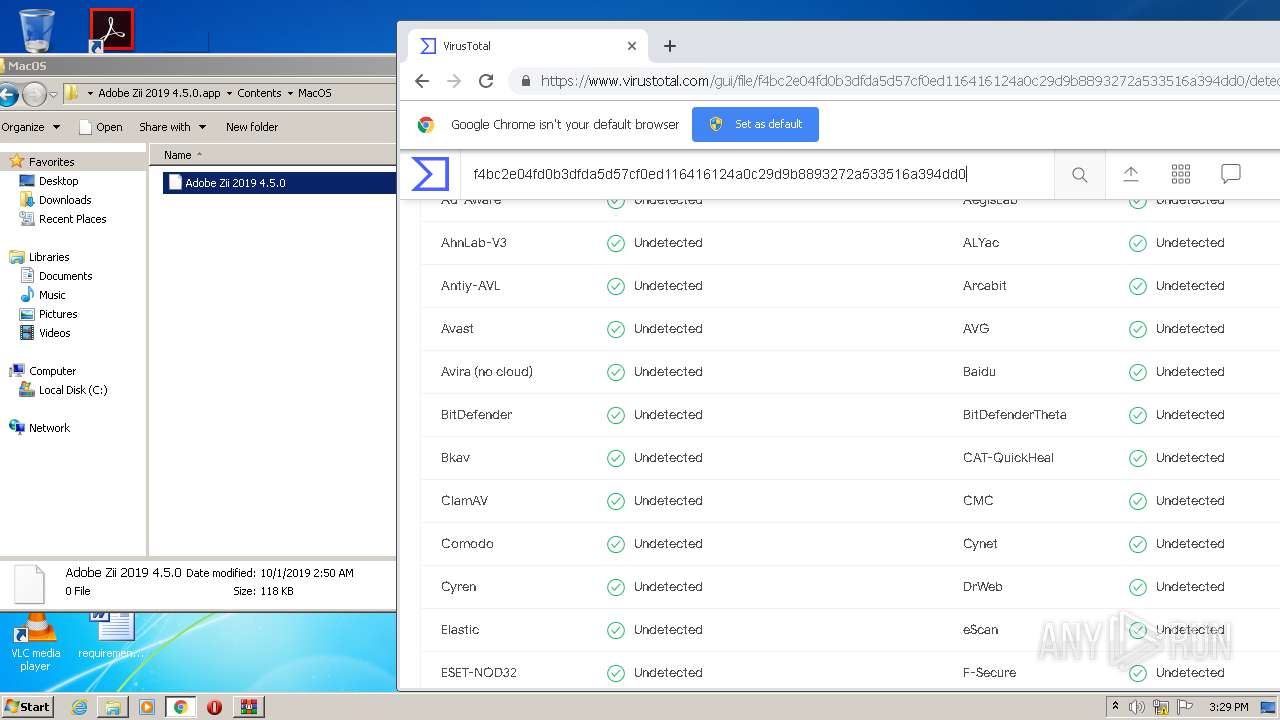Click Open in Explorer toolbar
Screen dimensions: 1280x720
[x=101, y=127]
